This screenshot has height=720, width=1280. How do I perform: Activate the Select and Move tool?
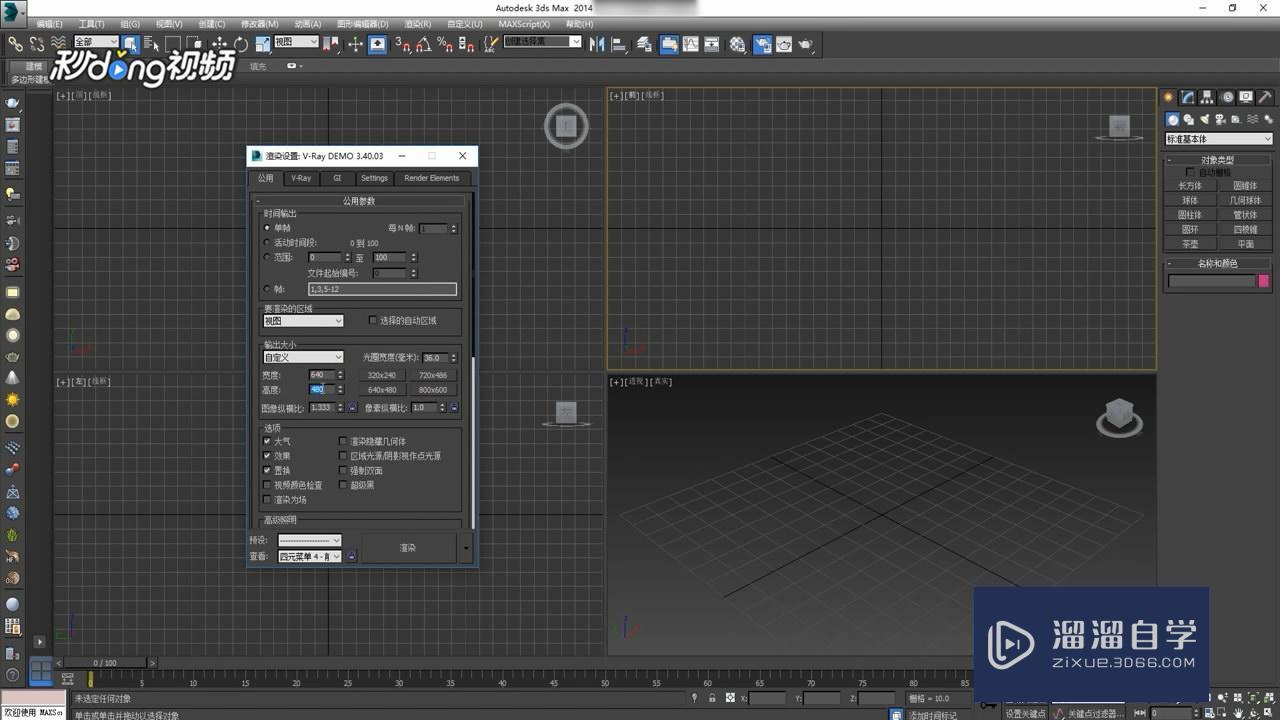(x=219, y=44)
